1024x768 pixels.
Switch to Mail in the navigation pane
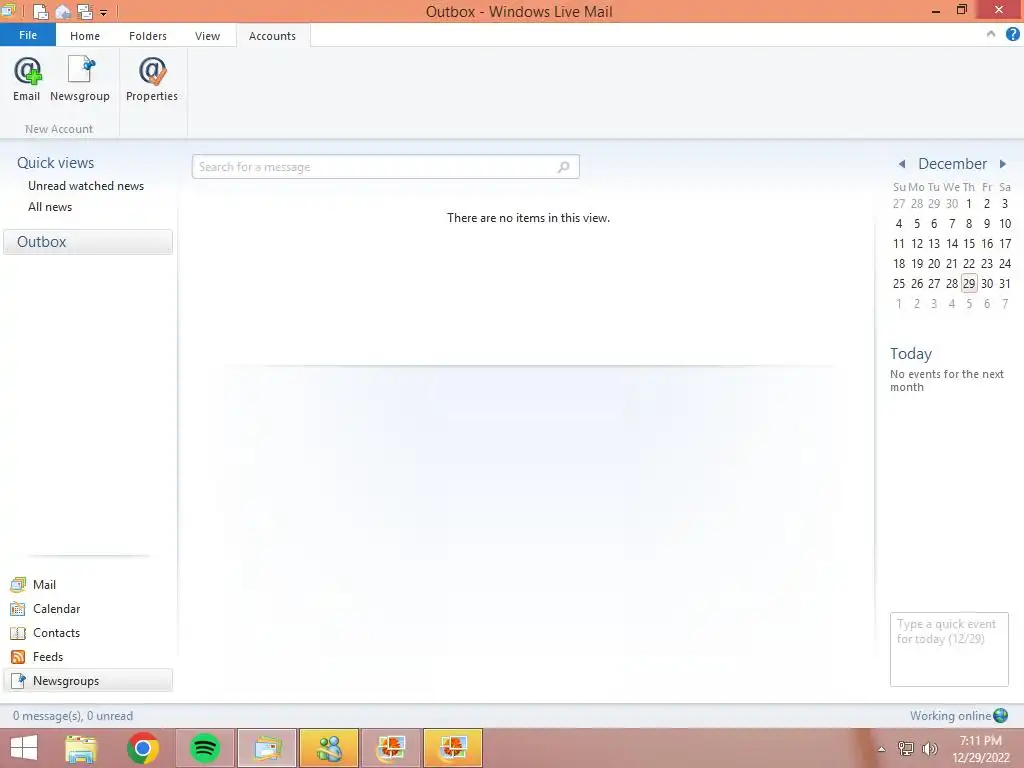tap(44, 584)
